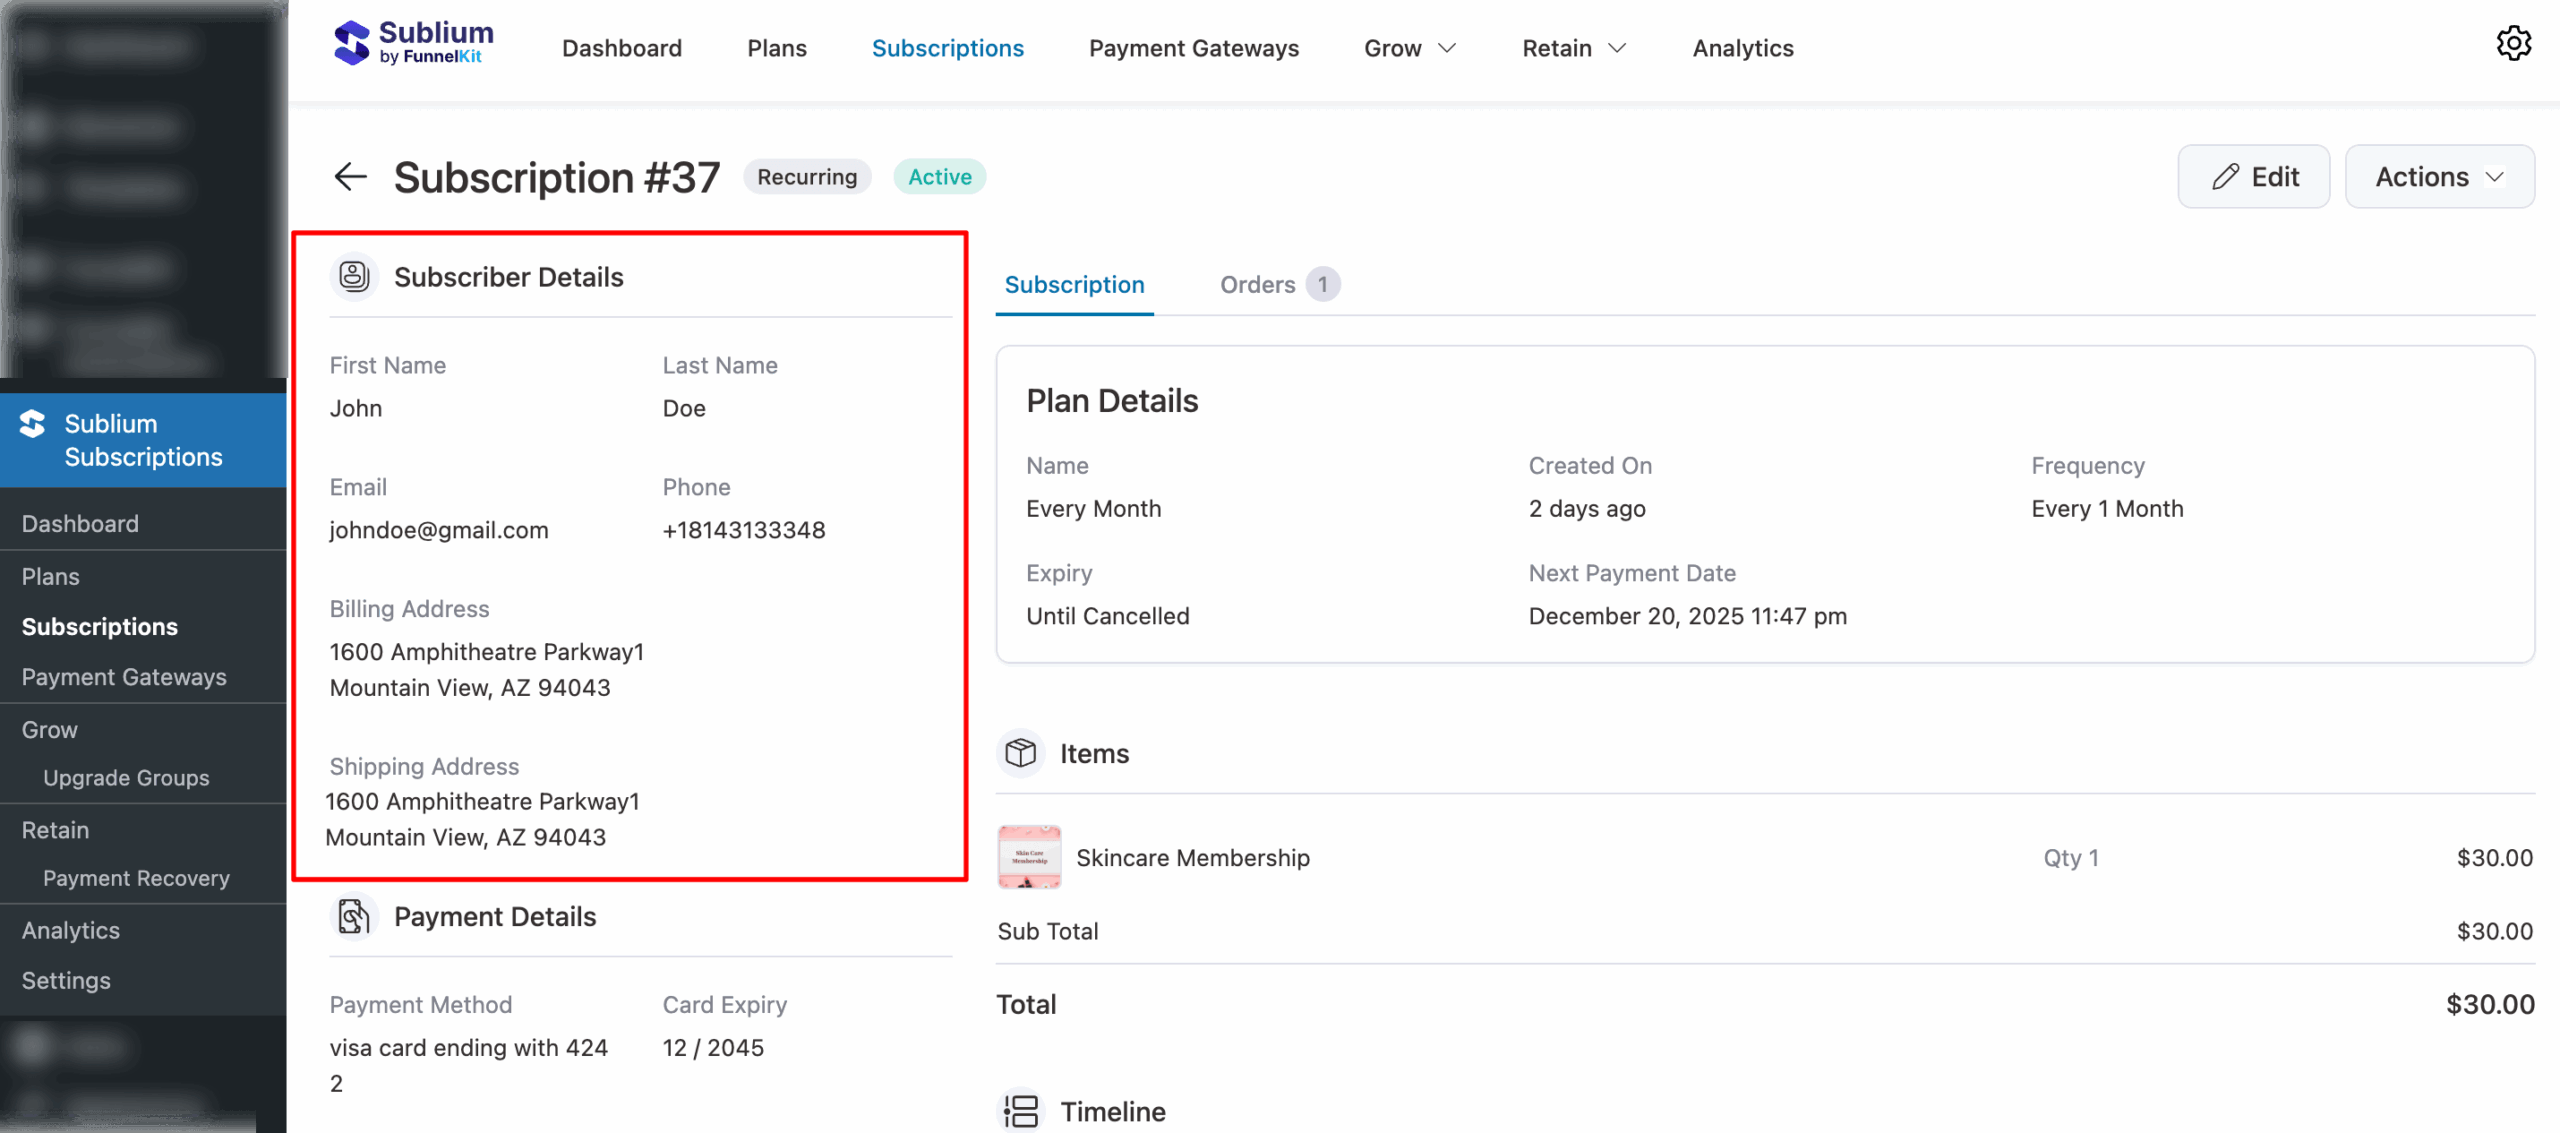This screenshot has width=2560, height=1133.
Task: Click the Skincare Membership product thumbnail
Action: coord(1028,857)
